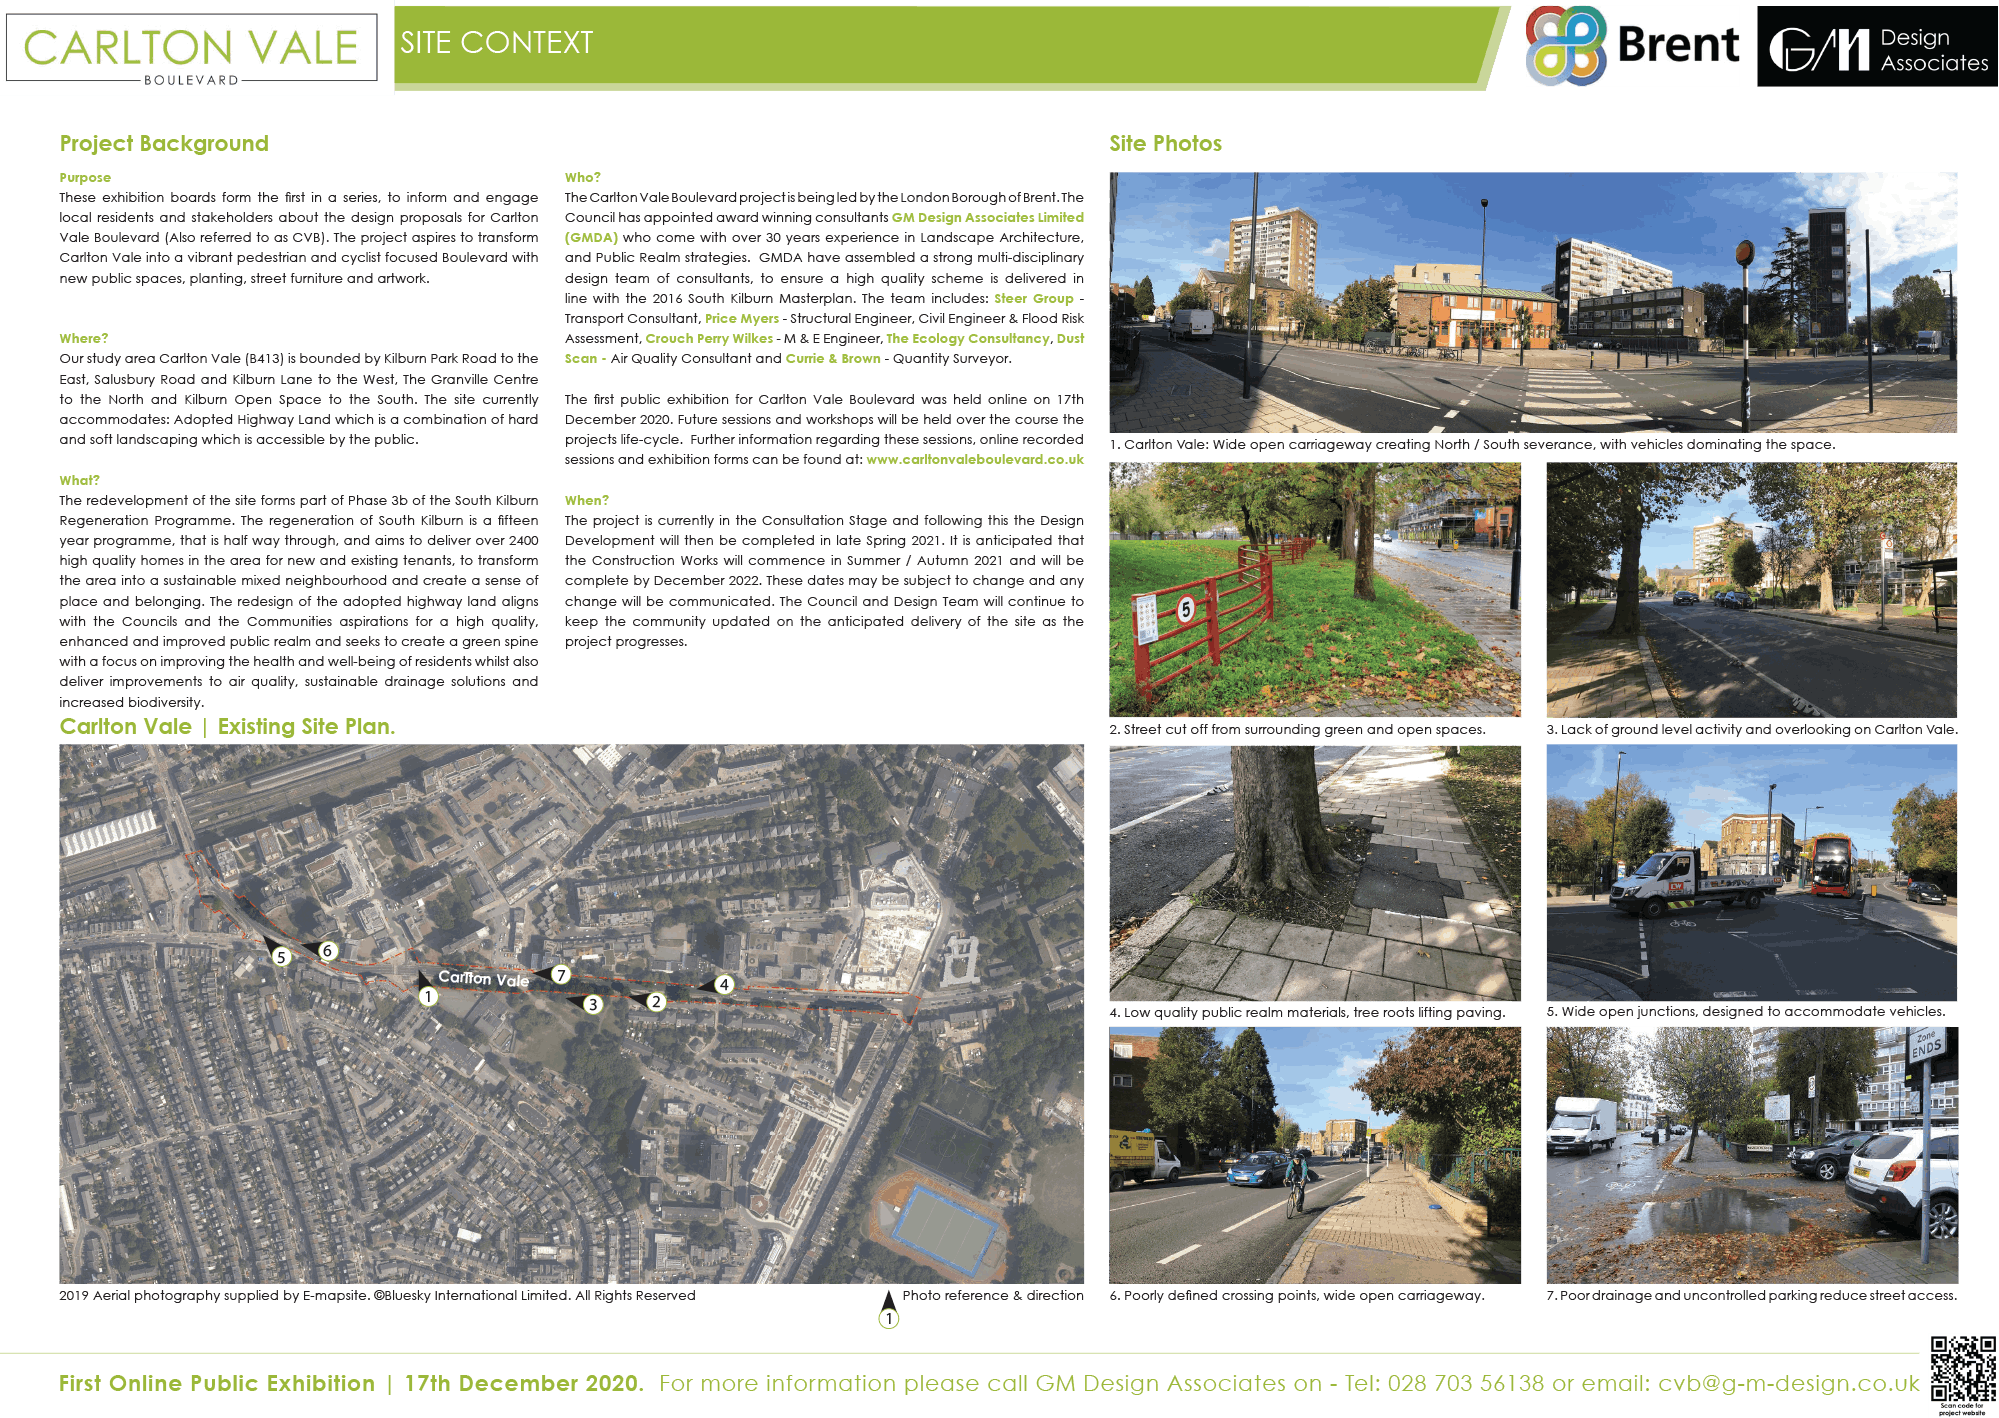Click the cvb@g-m-design.co.uk email address
Image resolution: width=1999 pixels, height=1418 pixels.
[x=1788, y=1383]
